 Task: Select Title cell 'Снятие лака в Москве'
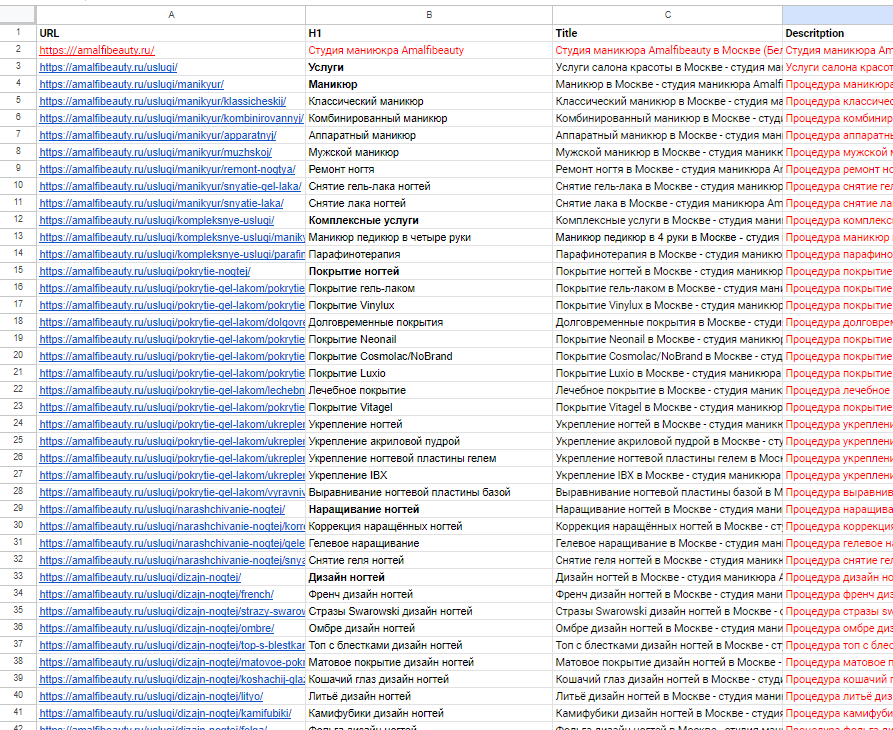(667, 203)
